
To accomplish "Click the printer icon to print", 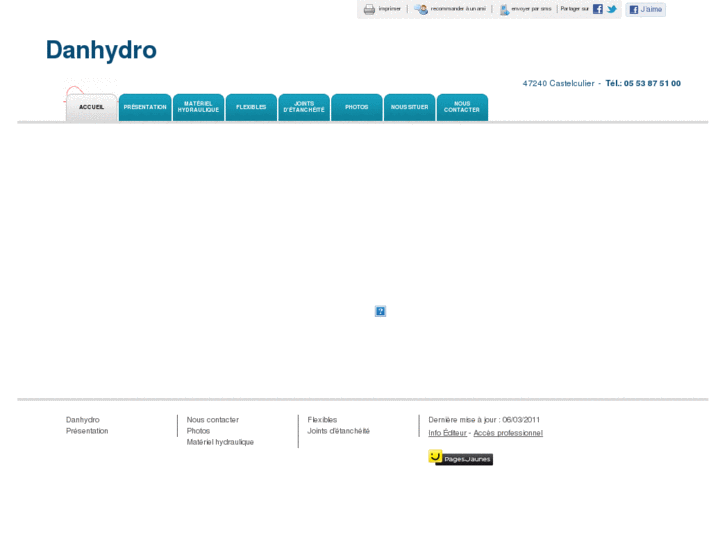I will 369,9.
